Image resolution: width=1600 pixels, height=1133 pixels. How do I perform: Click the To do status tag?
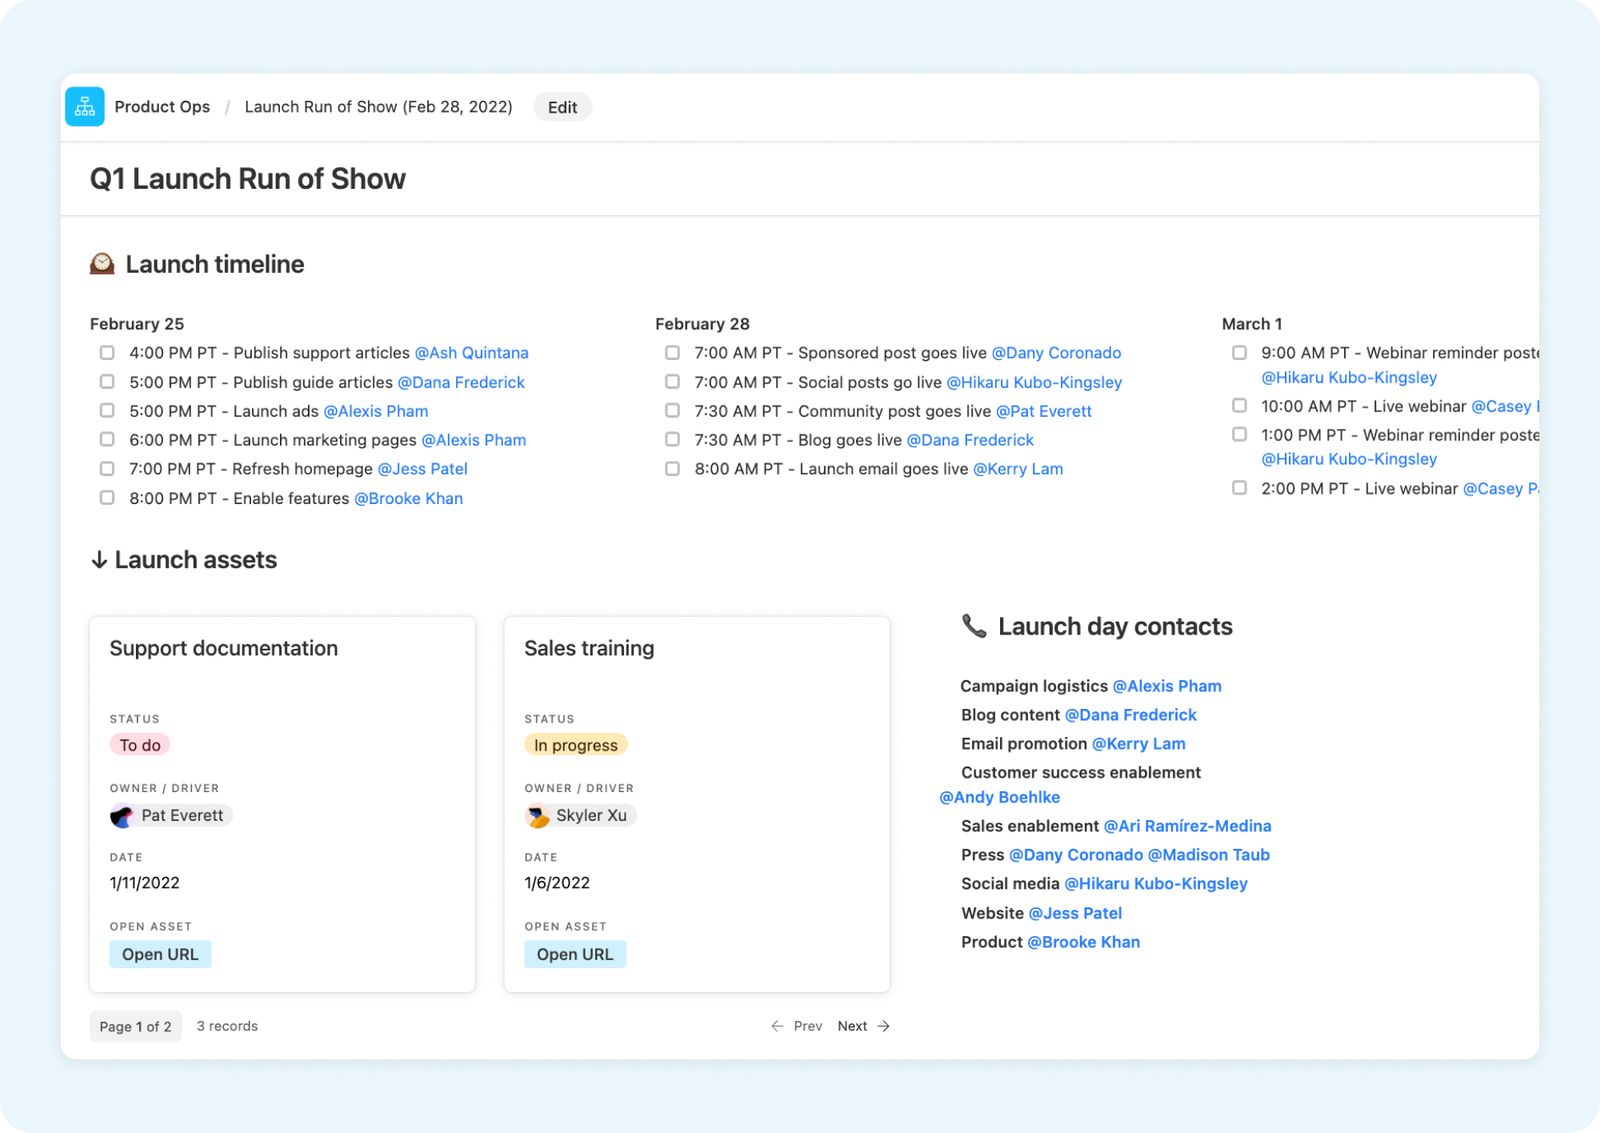click(140, 745)
